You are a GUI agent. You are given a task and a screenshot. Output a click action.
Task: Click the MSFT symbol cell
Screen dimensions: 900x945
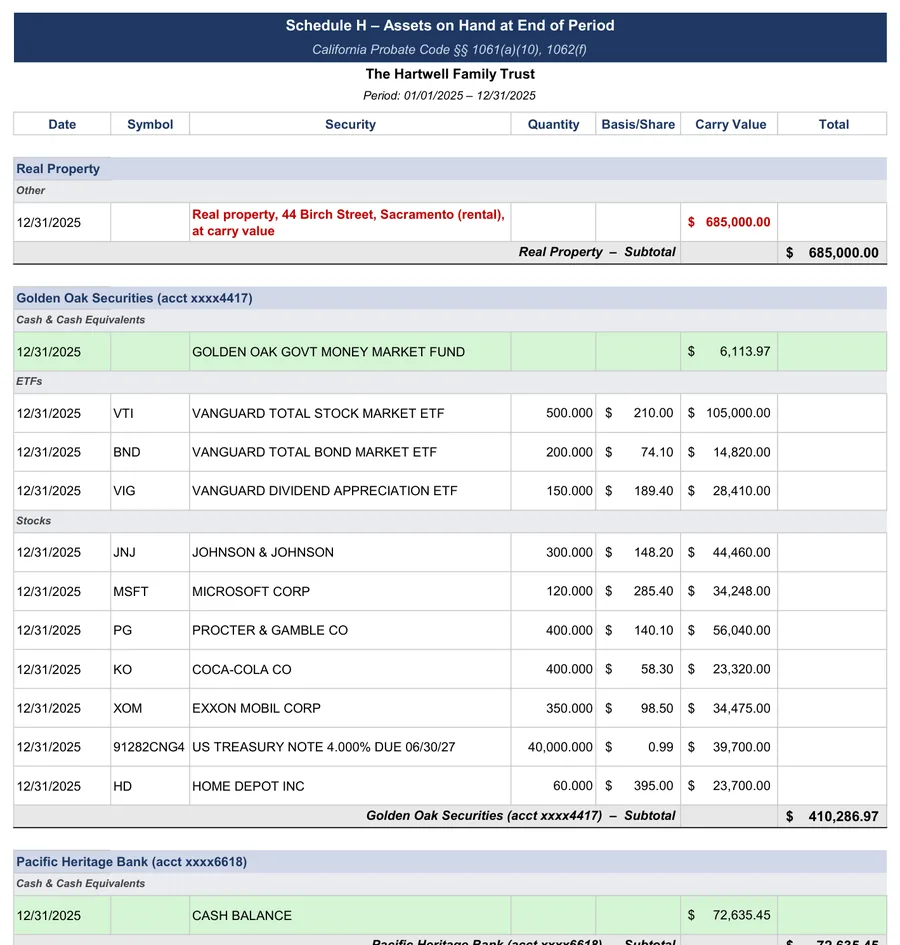tap(150, 591)
